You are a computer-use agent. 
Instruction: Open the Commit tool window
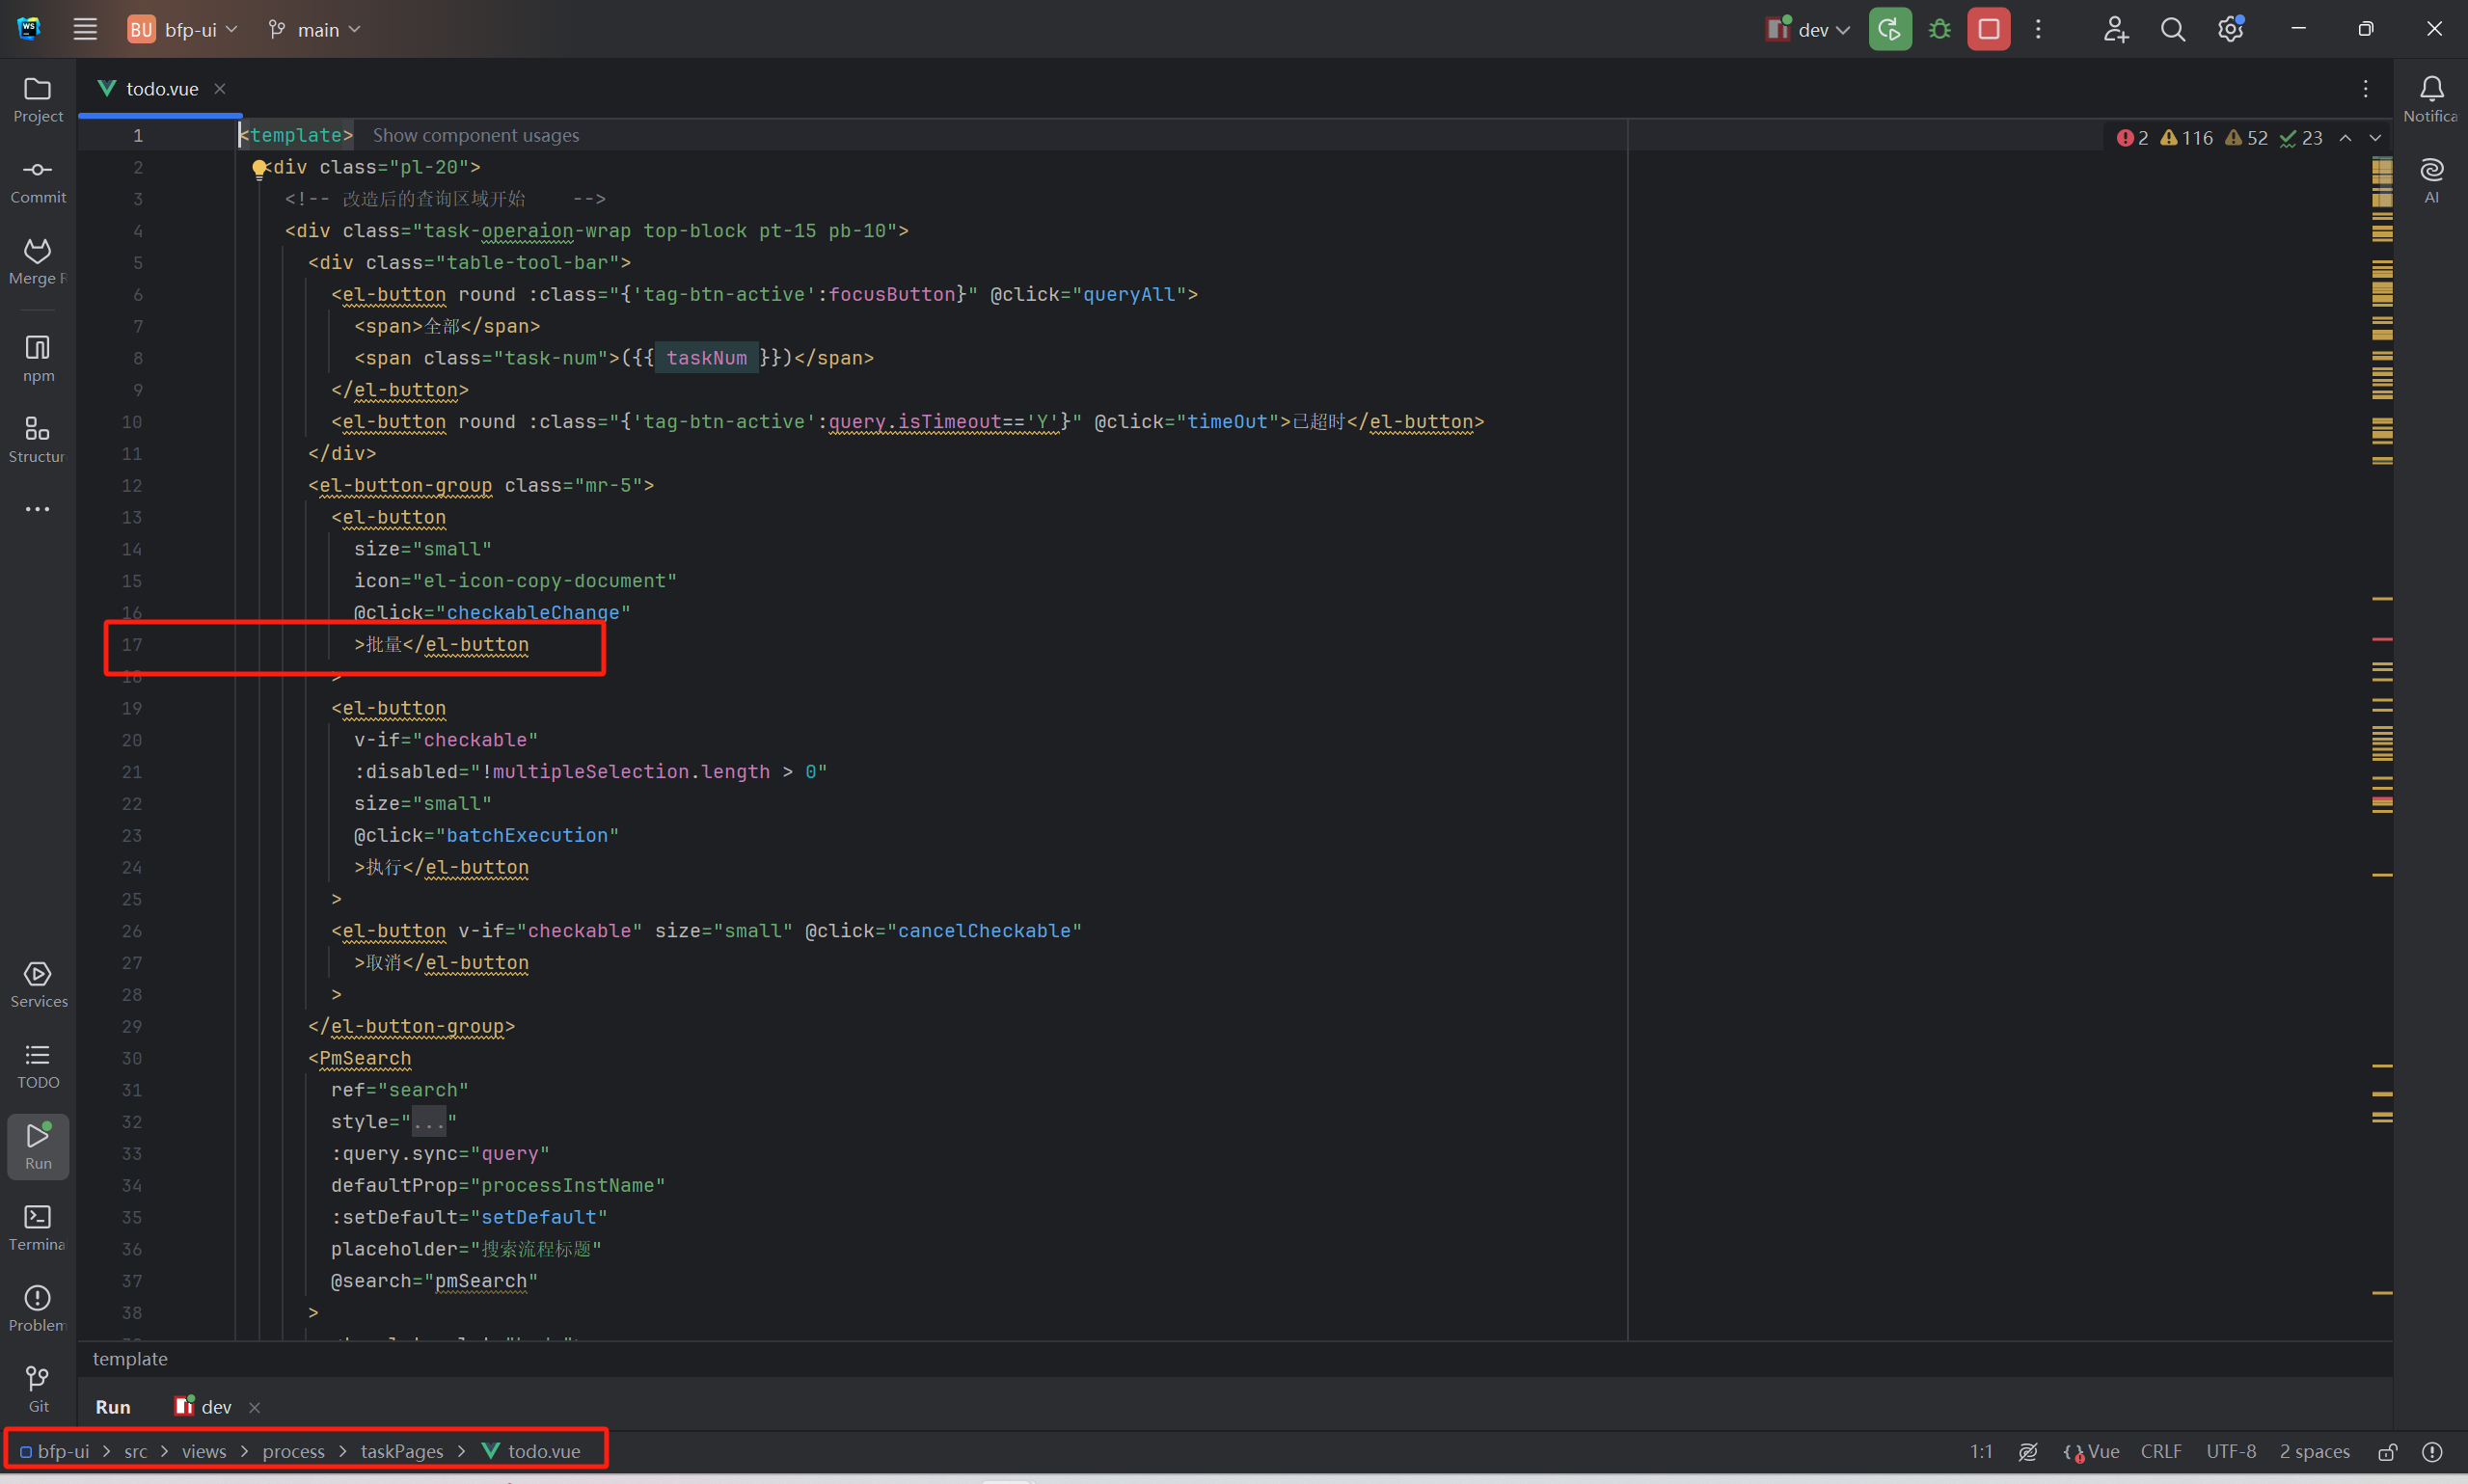pyautogui.click(x=37, y=180)
